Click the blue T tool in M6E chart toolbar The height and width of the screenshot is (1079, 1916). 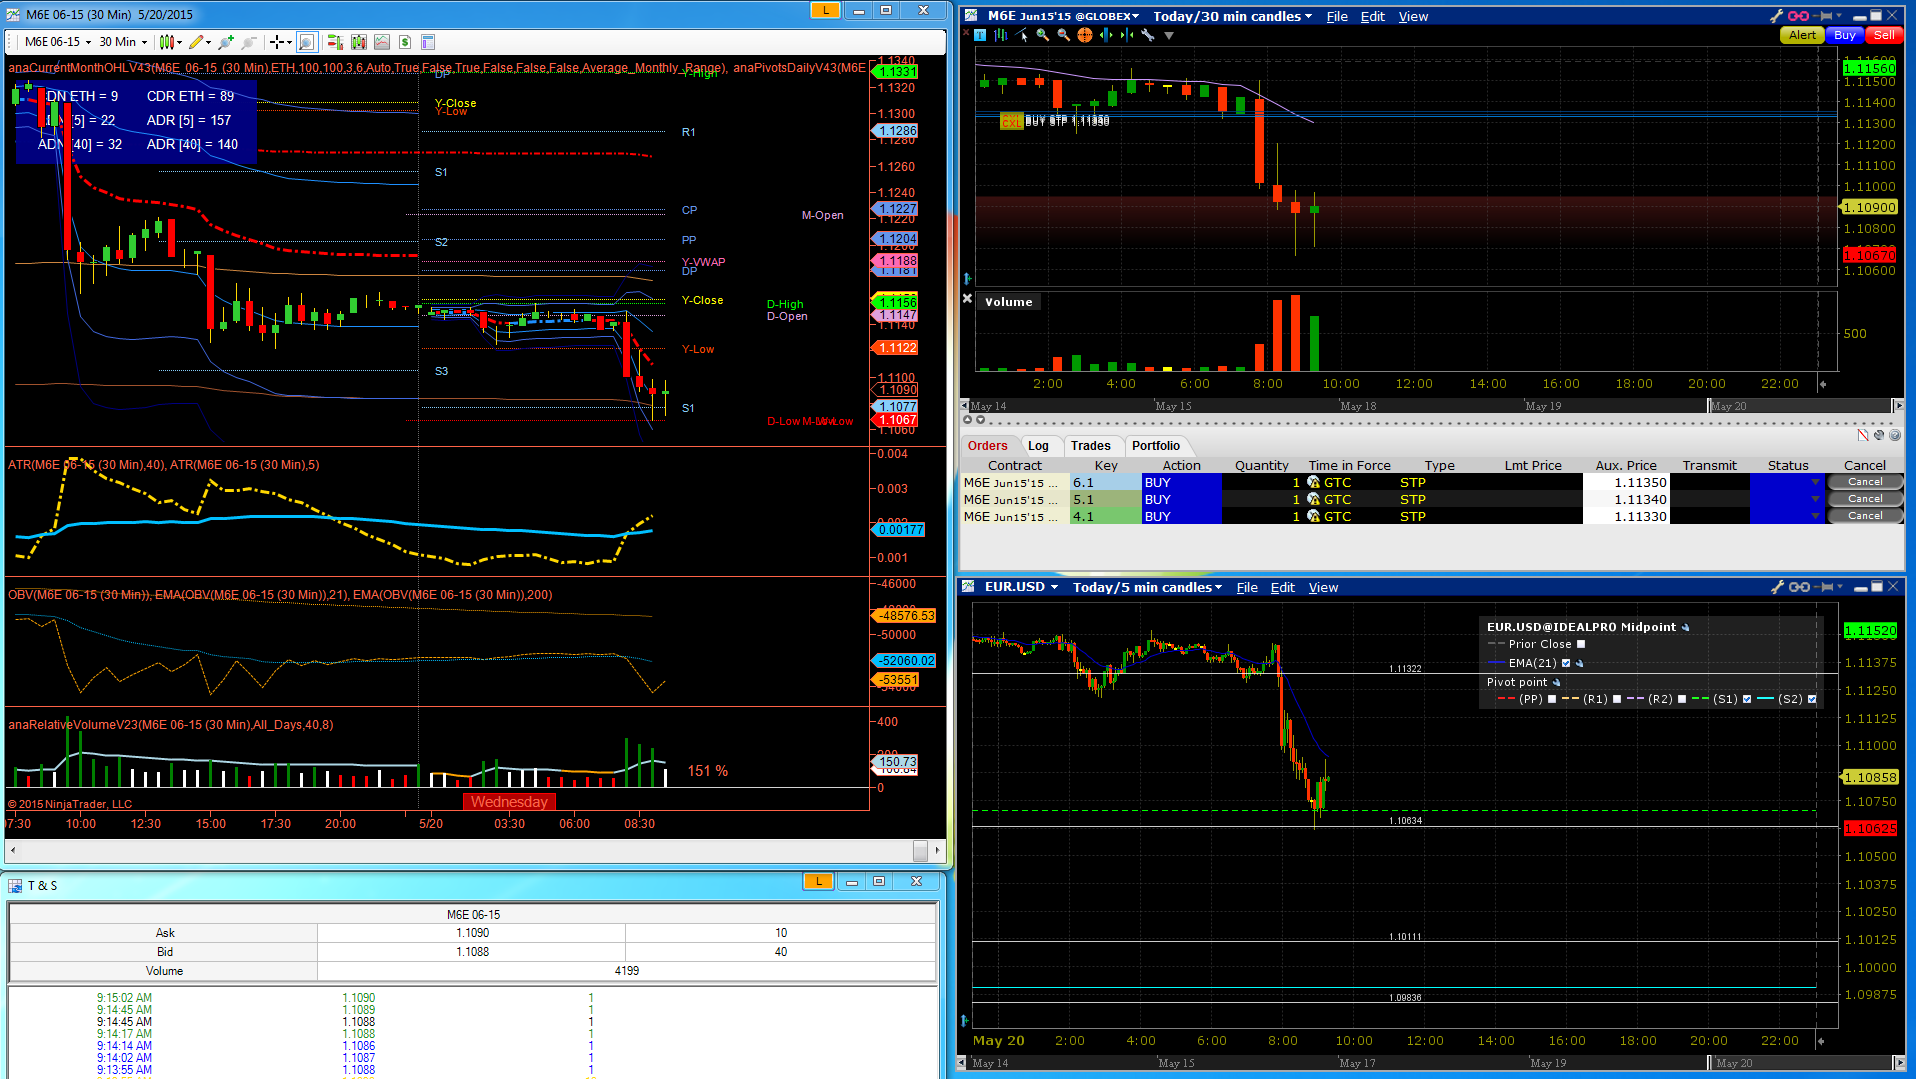tap(980, 35)
